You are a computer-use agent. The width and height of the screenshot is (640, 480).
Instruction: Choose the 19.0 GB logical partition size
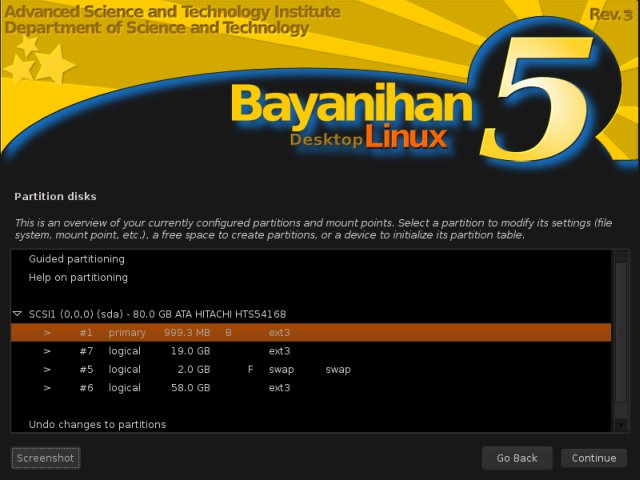(x=192, y=351)
